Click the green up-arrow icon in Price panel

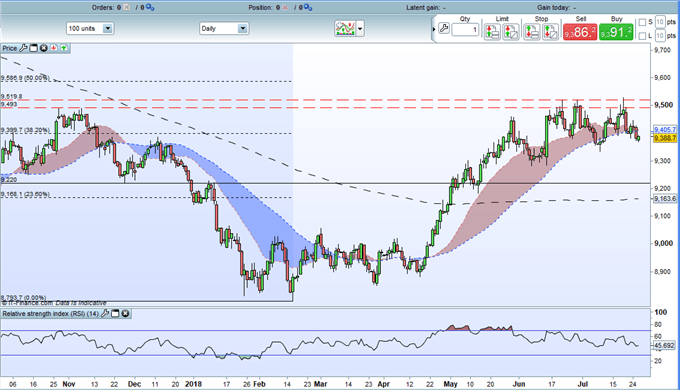[x=64, y=48]
